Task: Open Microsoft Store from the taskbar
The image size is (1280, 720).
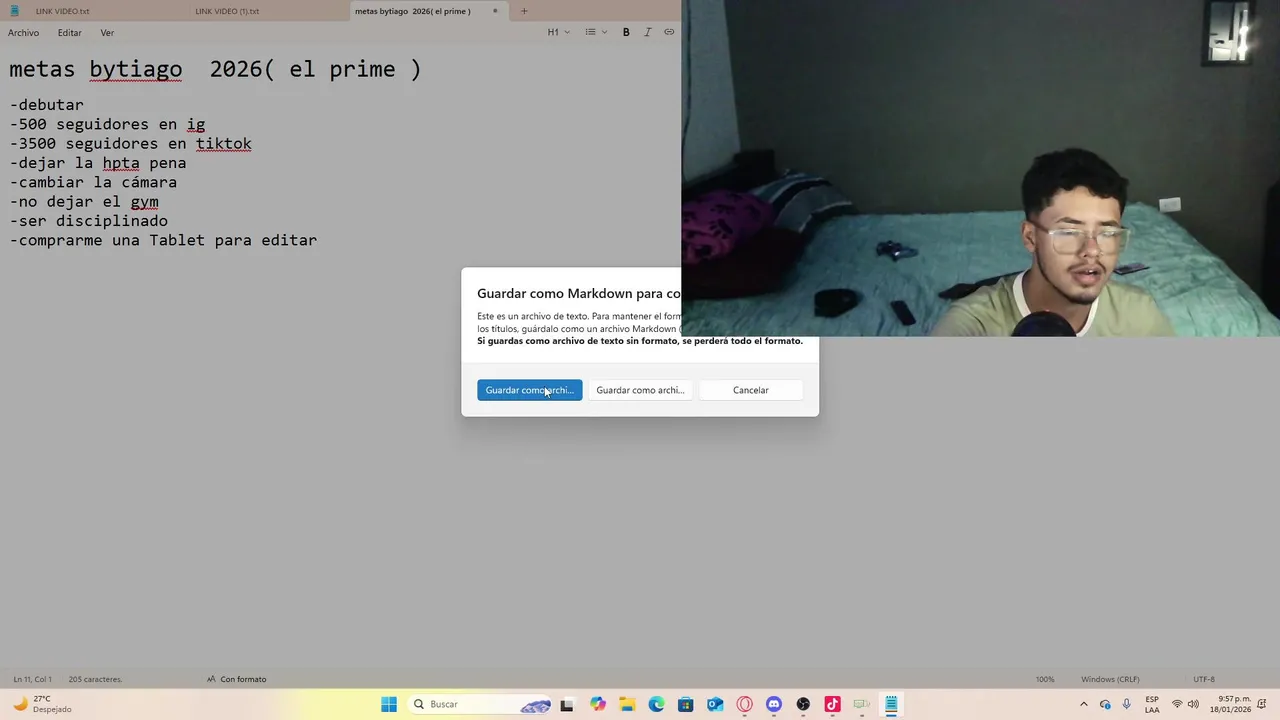Action: pyautogui.click(x=685, y=704)
